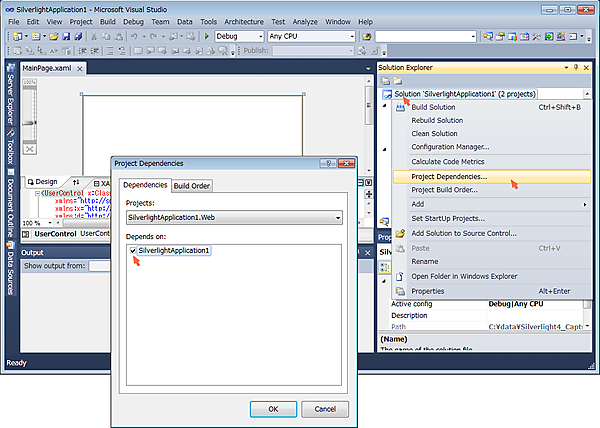Click the help icon in the dialog title
This screenshot has height=428, width=600.
[328, 163]
